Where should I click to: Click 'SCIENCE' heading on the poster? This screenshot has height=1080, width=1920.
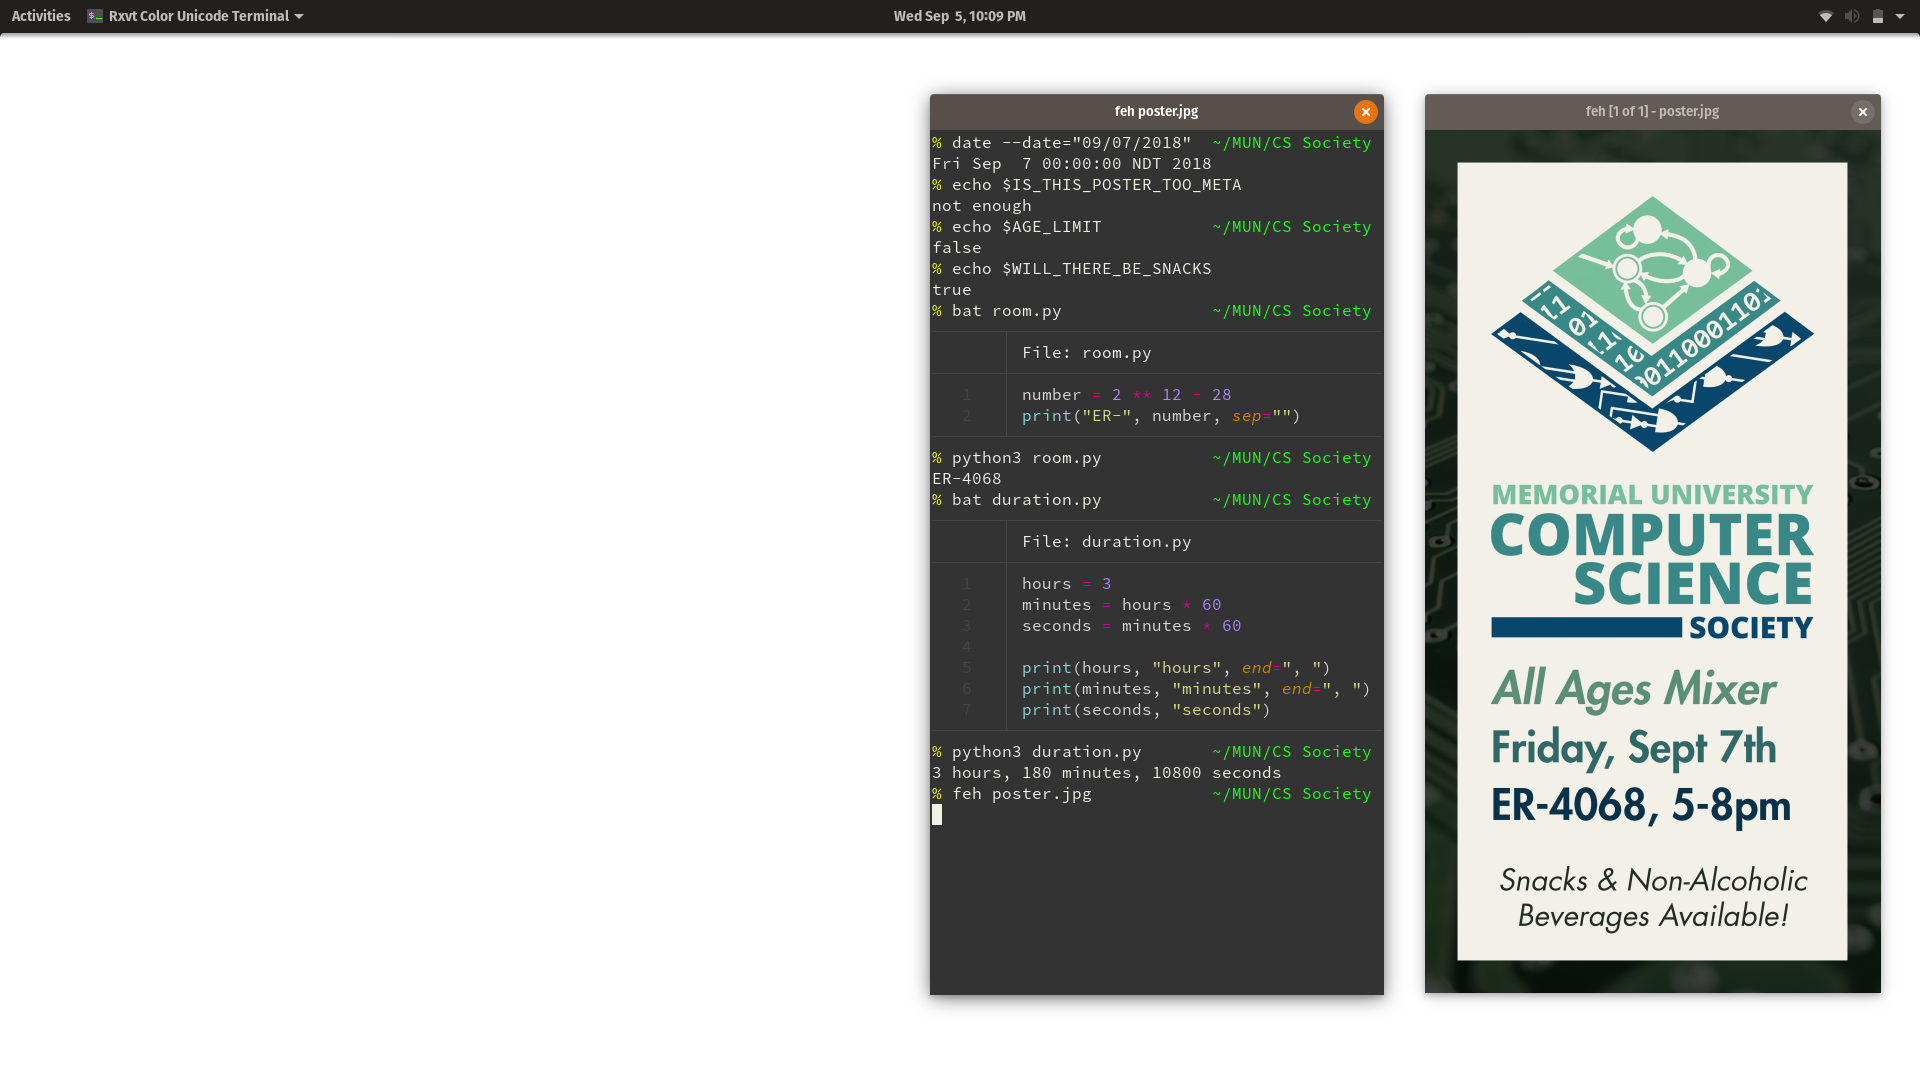(1693, 584)
